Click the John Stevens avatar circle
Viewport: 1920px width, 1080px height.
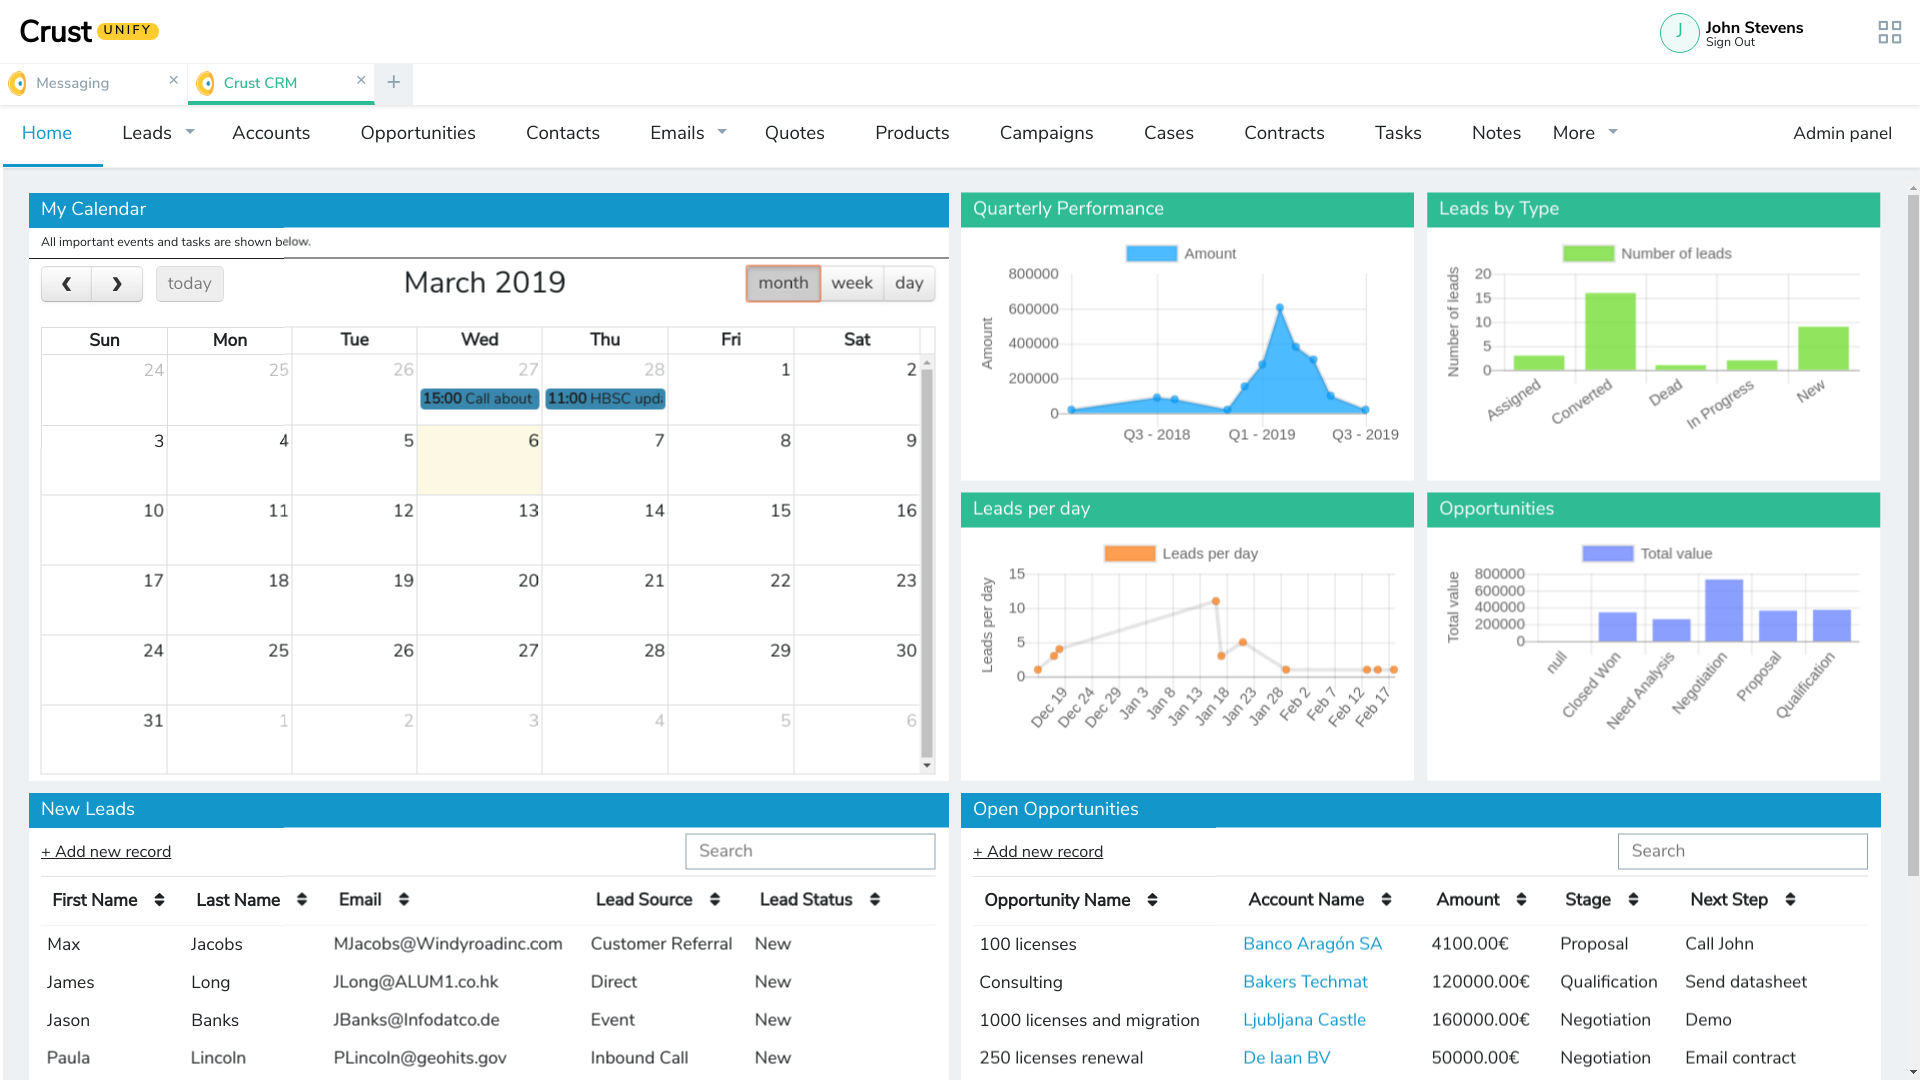(1679, 33)
